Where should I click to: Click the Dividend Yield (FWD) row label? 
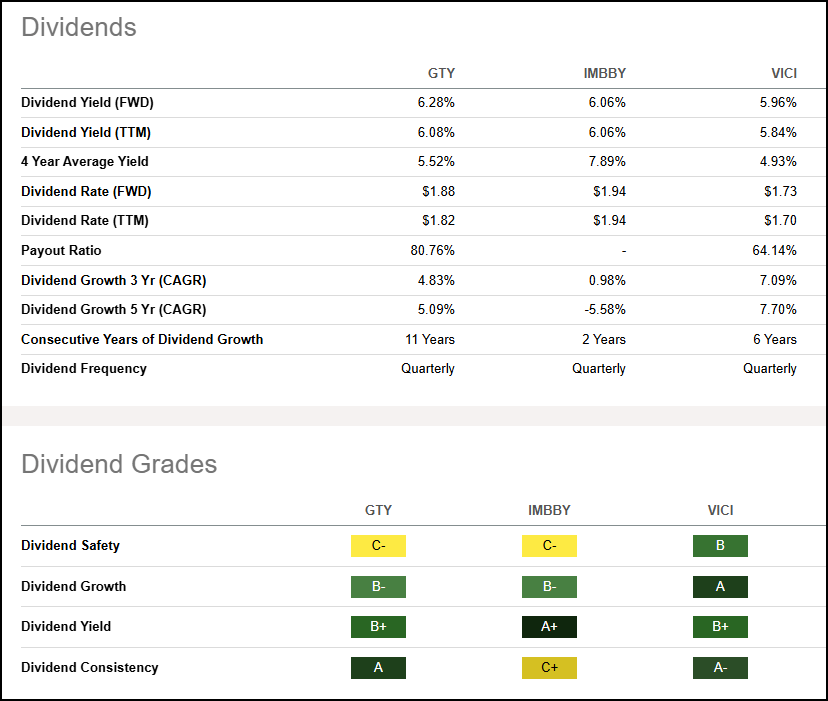click(85, 102)
